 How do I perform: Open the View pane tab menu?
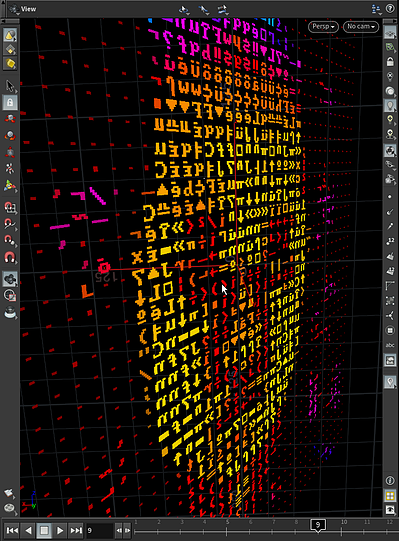[x=14, y=9]
